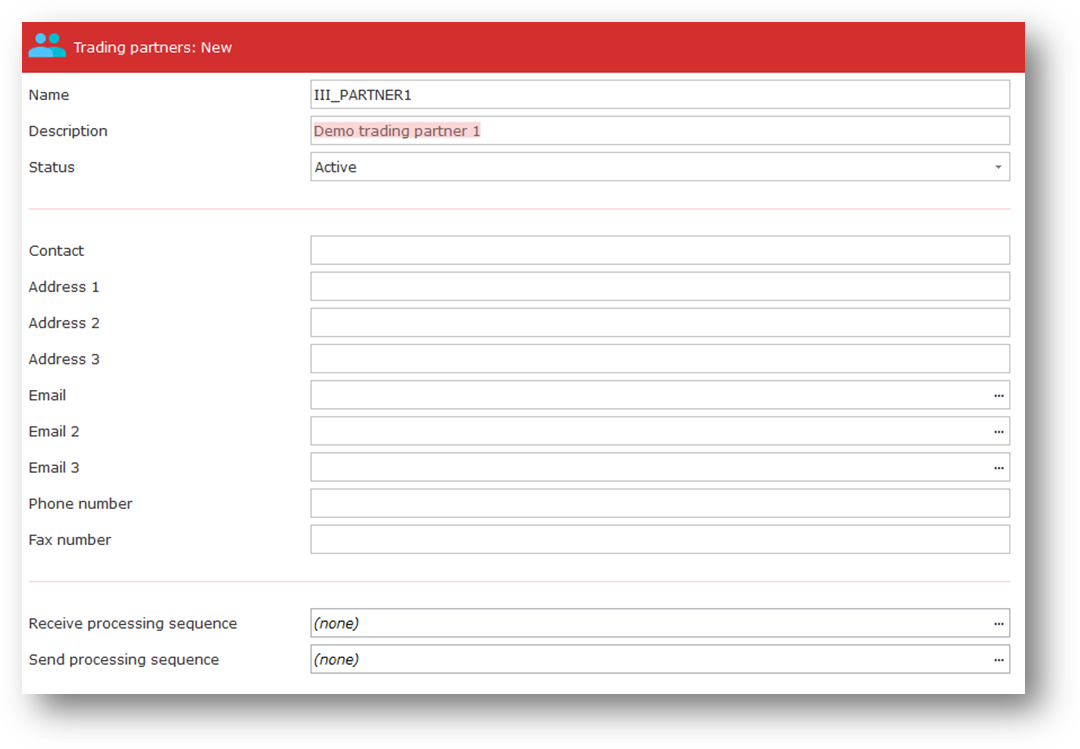Open the Email field ellipsis button
Viewport: 1080px width, 749px height.
[x=999, y=396]
